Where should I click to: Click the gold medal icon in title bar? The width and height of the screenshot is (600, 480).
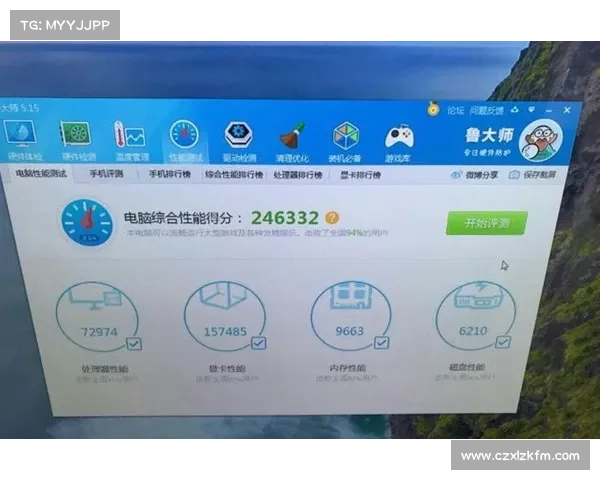click(433, 109)
